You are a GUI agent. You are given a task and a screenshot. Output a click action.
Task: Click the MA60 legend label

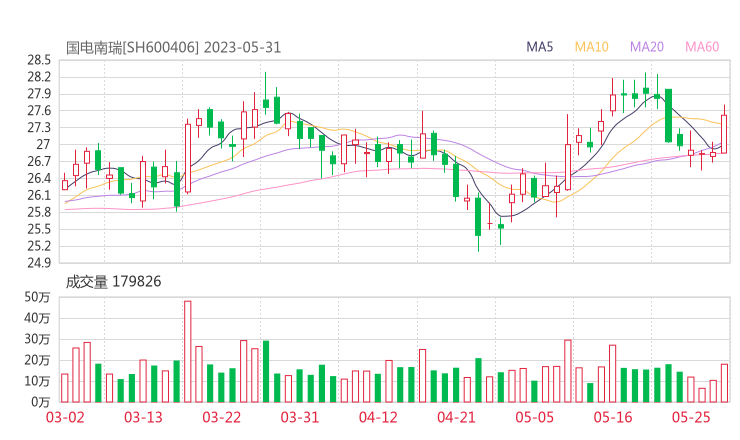pos(702,47)
